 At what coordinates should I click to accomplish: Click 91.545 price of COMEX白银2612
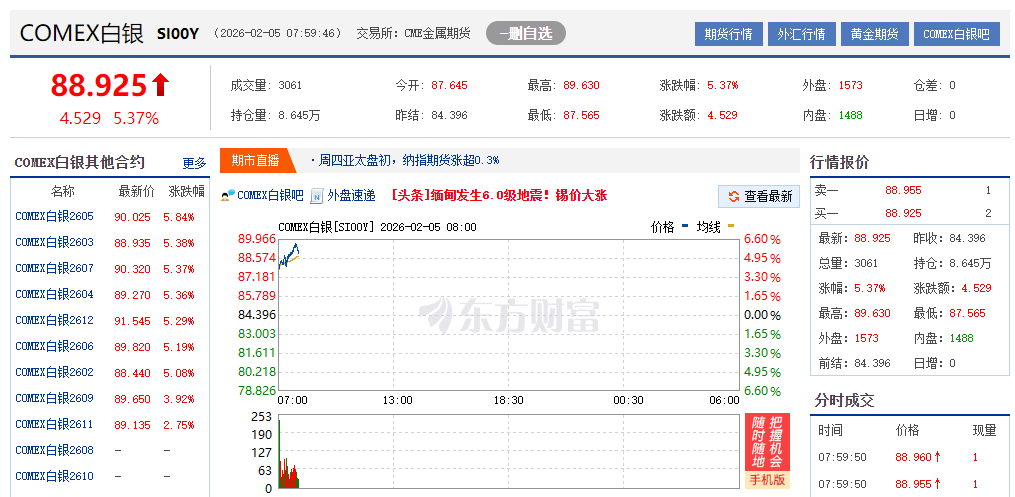(132, 320)
